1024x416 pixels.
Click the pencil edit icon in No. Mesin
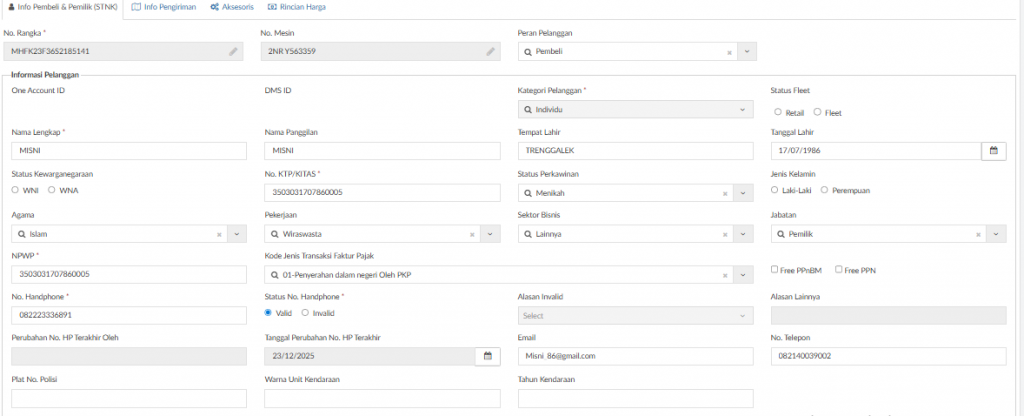tap(491, 51)
